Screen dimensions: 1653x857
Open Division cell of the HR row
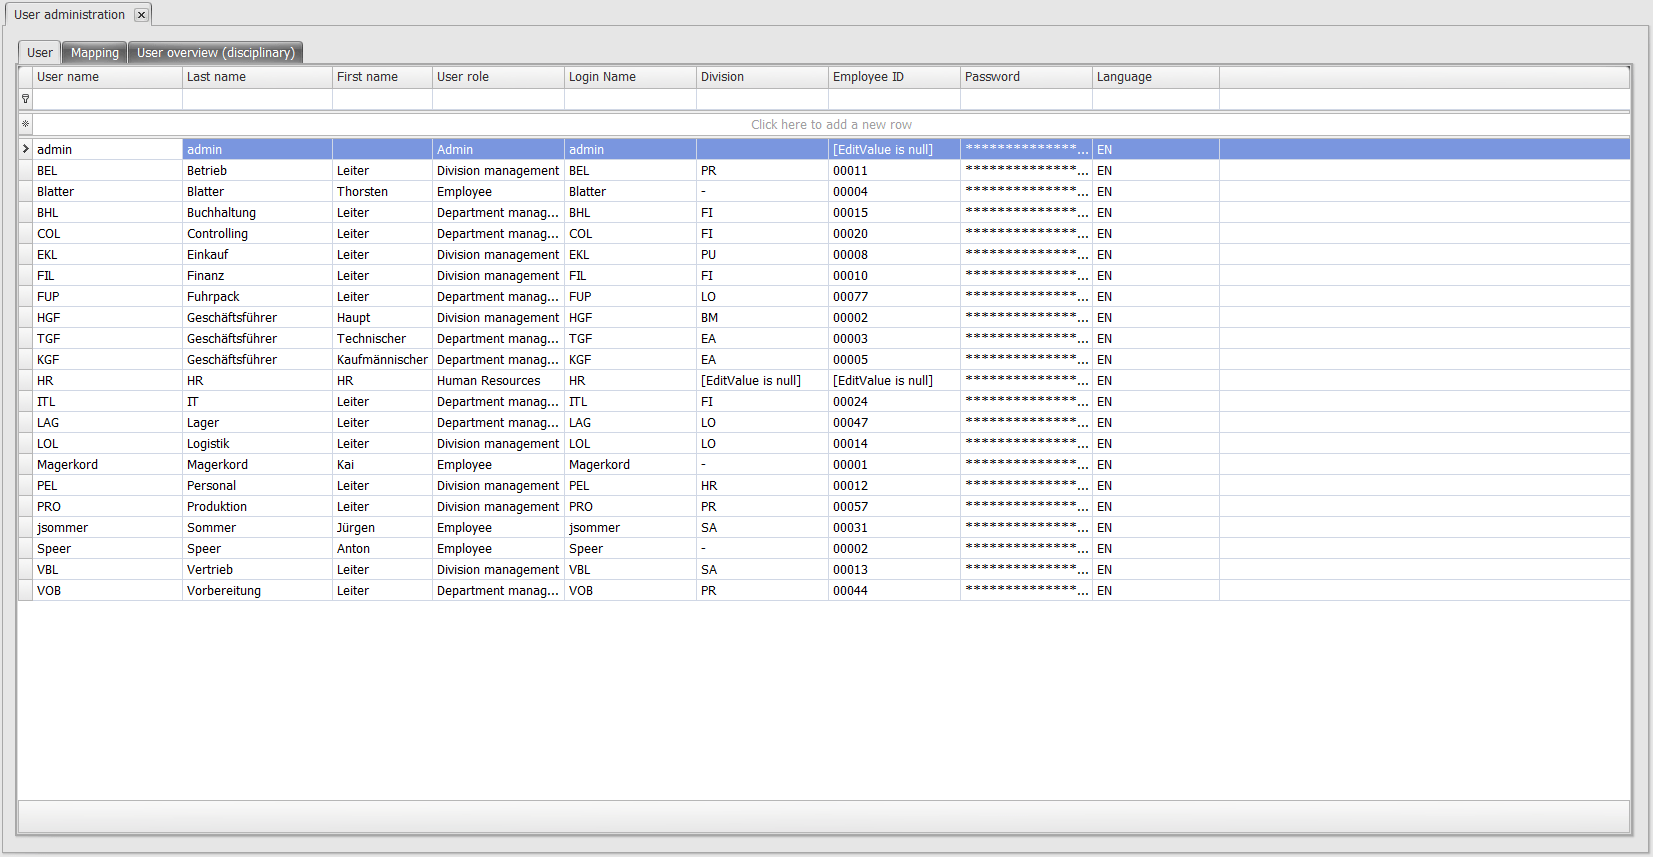761,381
